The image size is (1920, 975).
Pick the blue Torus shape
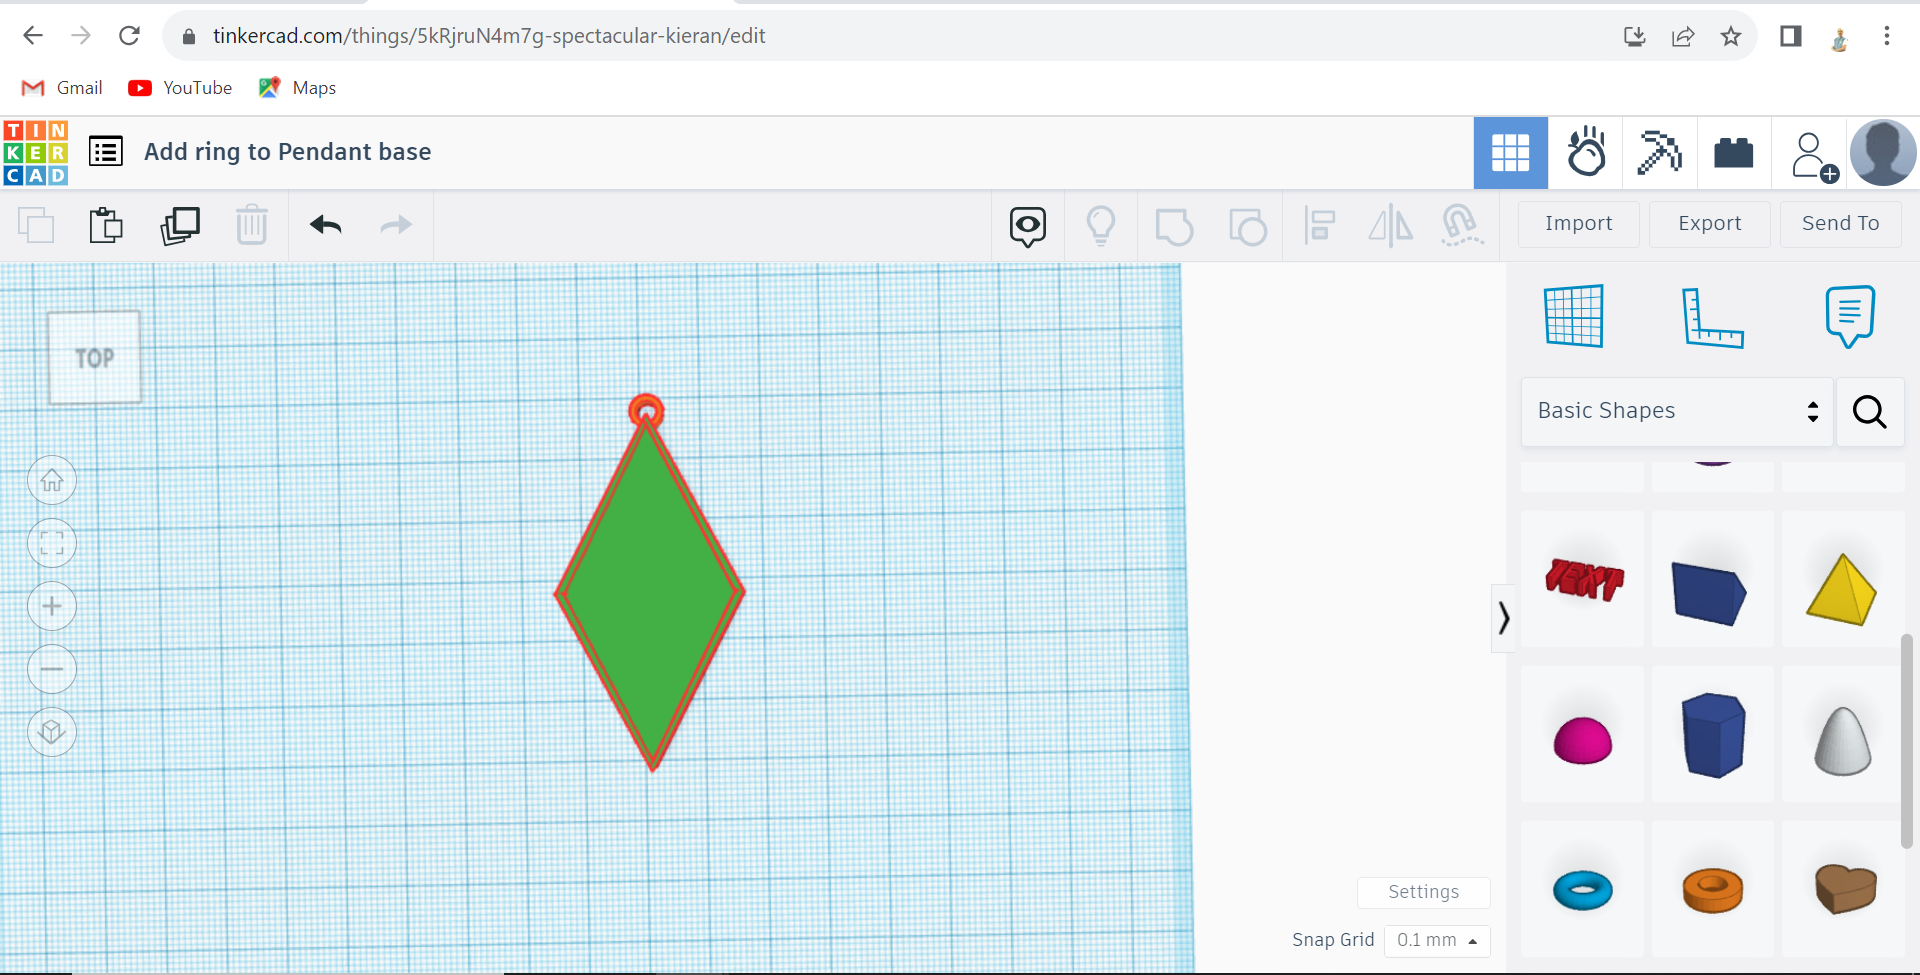coord(1583,889)
